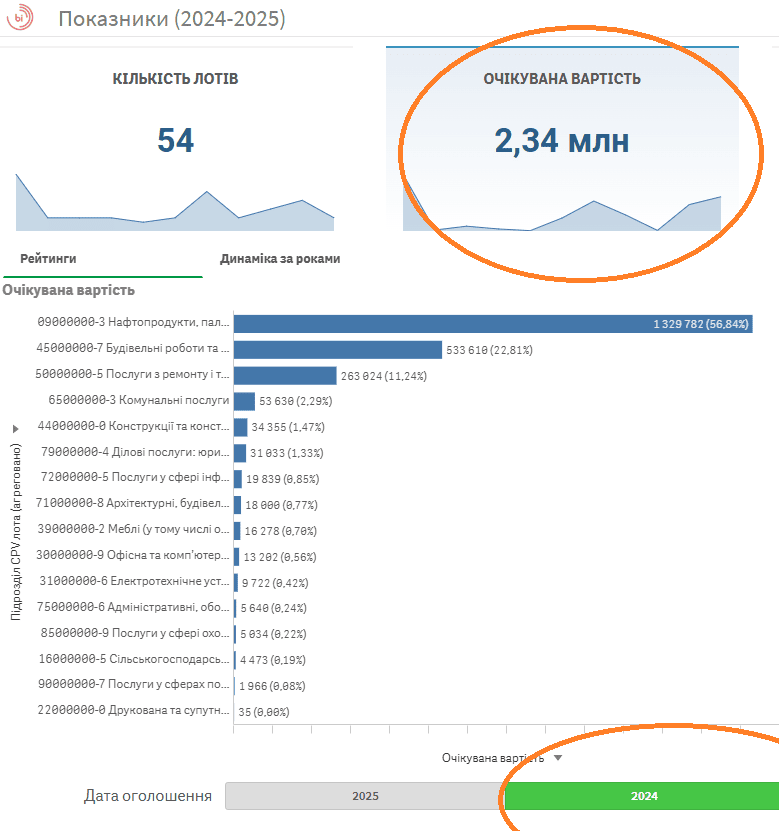Click the expected value sparkline chart
779x831 pixels.
point(561,212)
